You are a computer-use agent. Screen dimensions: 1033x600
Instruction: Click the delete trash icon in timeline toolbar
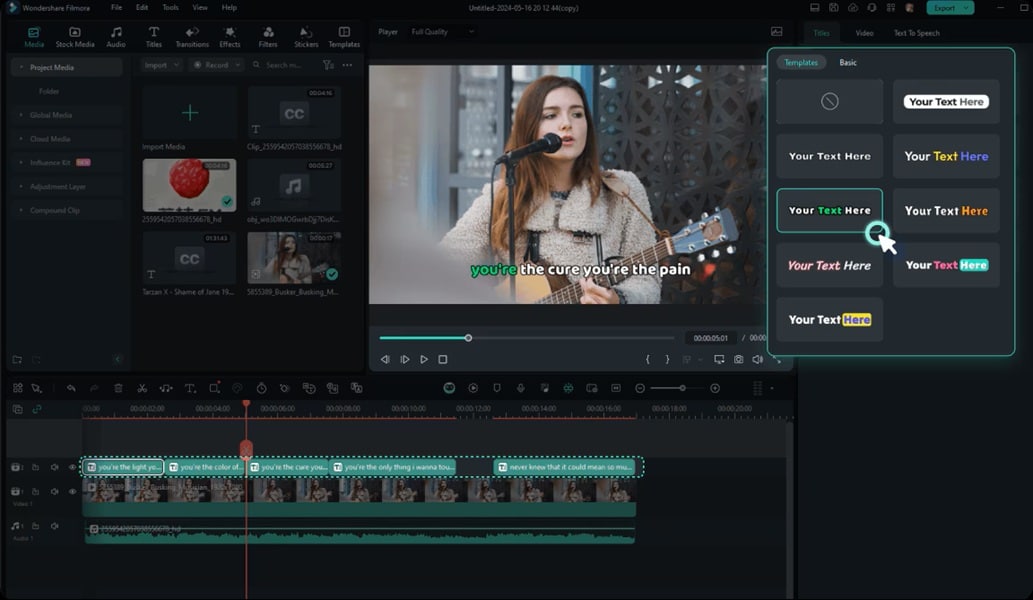[x=118, y=388]
